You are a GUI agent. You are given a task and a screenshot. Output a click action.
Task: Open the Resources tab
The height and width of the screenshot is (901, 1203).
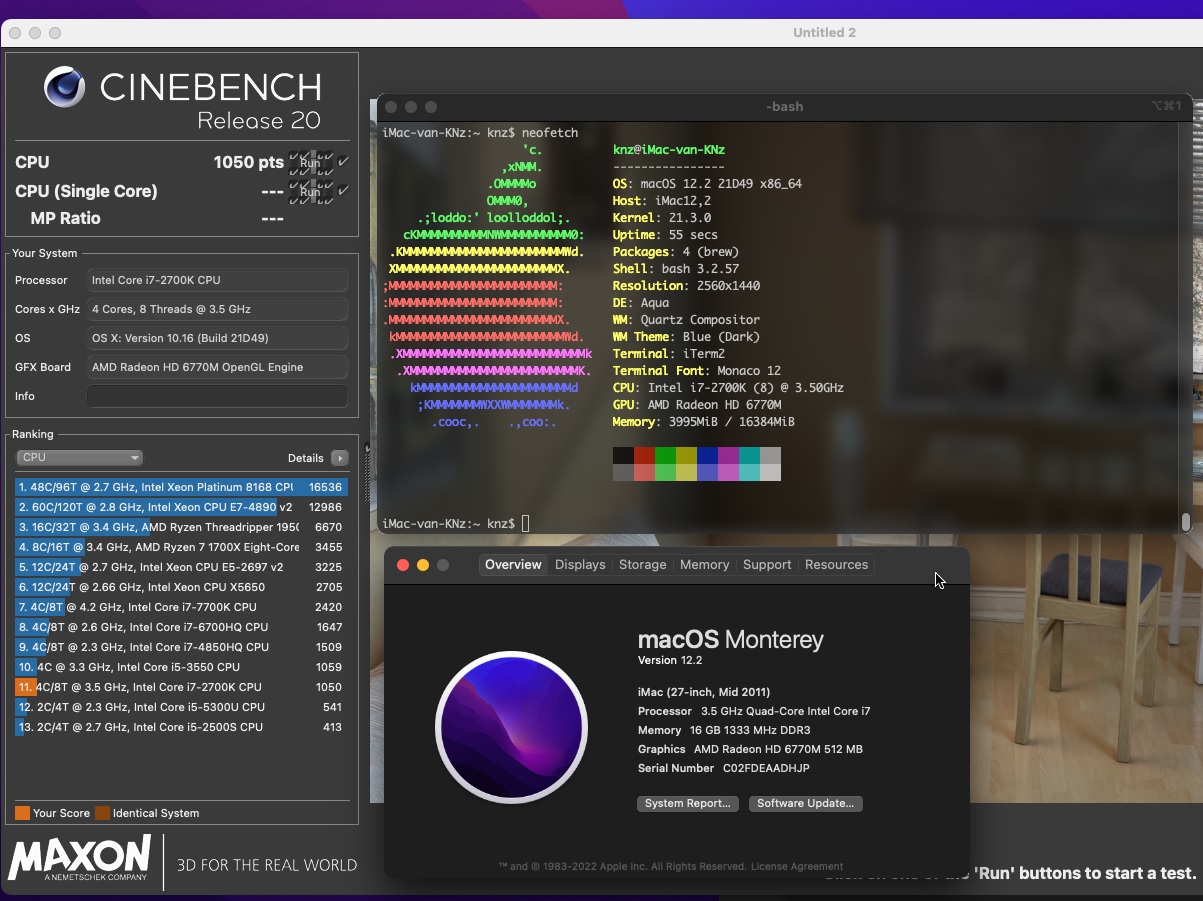[836, 565]
